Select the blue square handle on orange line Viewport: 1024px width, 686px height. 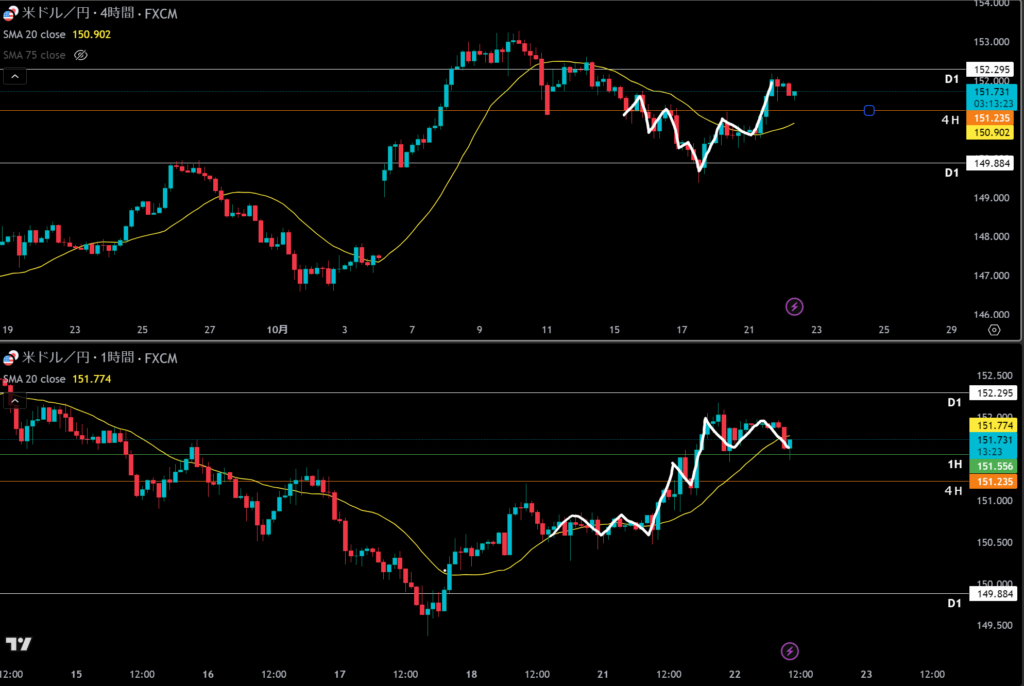[868, 110]
